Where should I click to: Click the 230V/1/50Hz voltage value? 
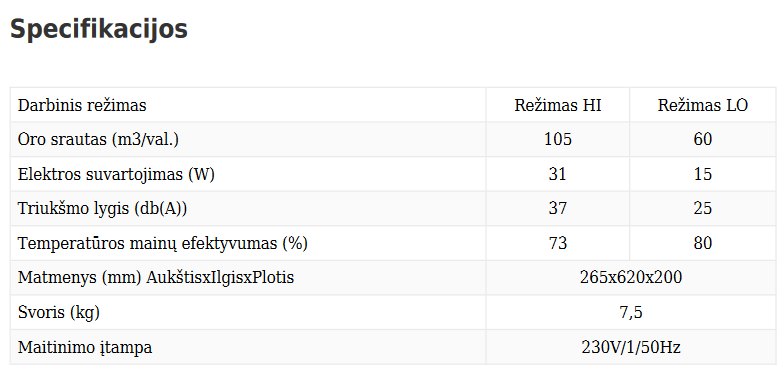coord(631,347)
